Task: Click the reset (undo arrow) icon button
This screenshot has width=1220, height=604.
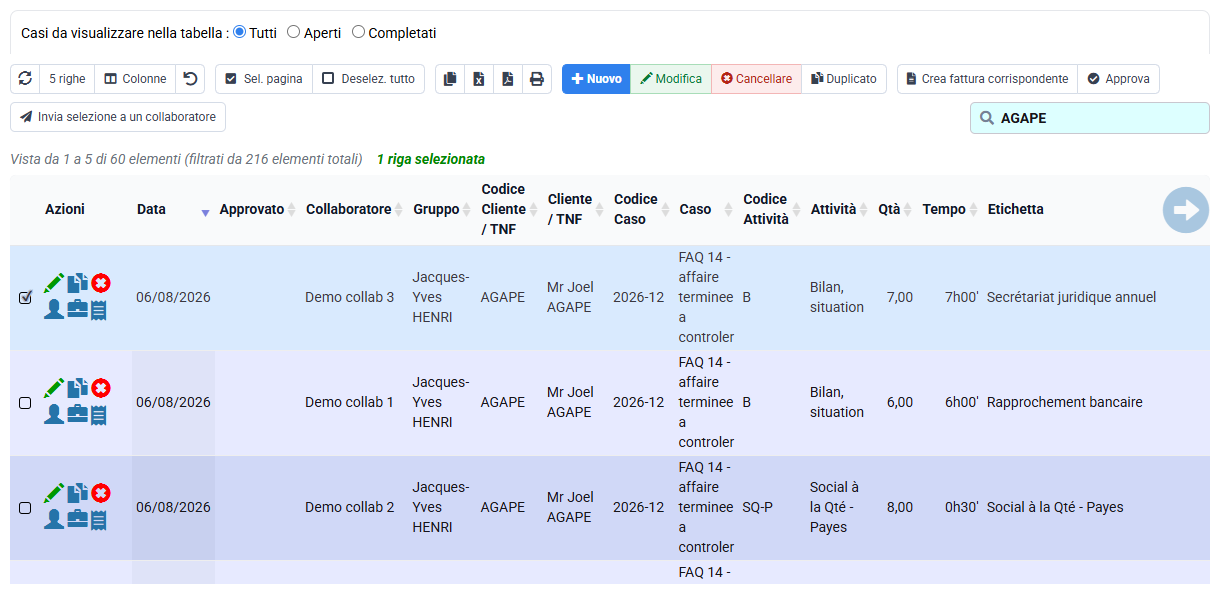Action: 190,79
